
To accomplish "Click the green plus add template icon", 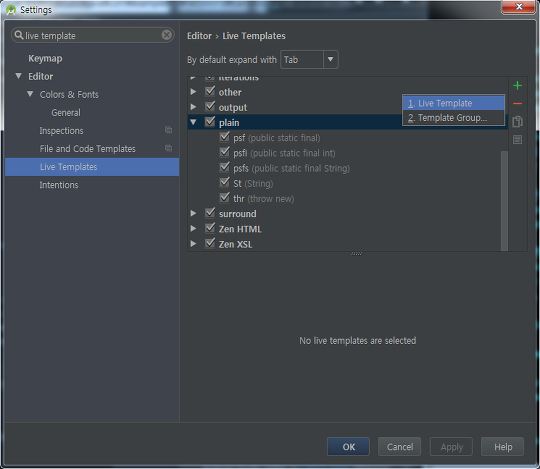I will pyautogui.click(x=517, y=85).
